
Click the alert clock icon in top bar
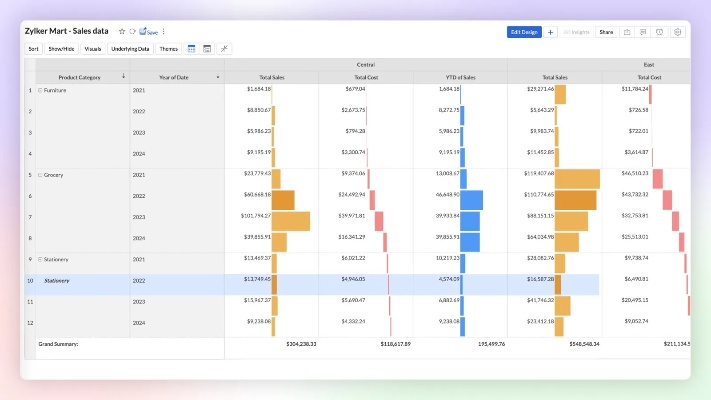click(x=660, y=32)
